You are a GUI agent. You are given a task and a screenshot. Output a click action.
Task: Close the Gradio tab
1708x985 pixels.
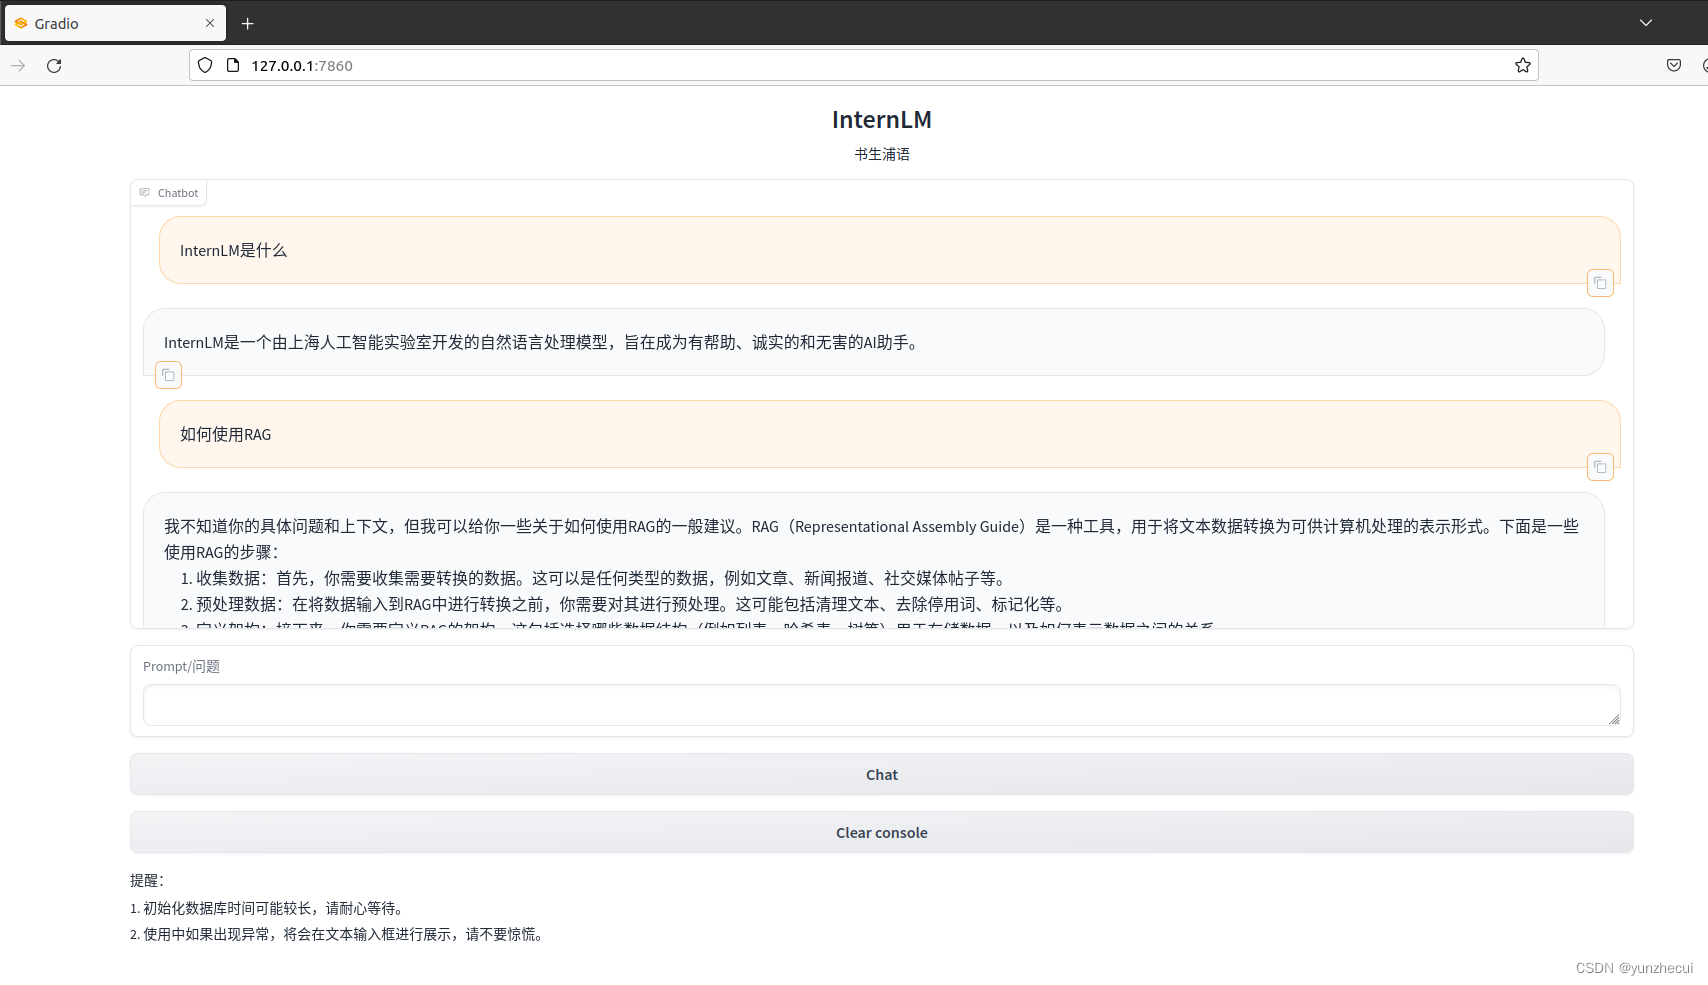pyautogui.click(x=210, y=23)
